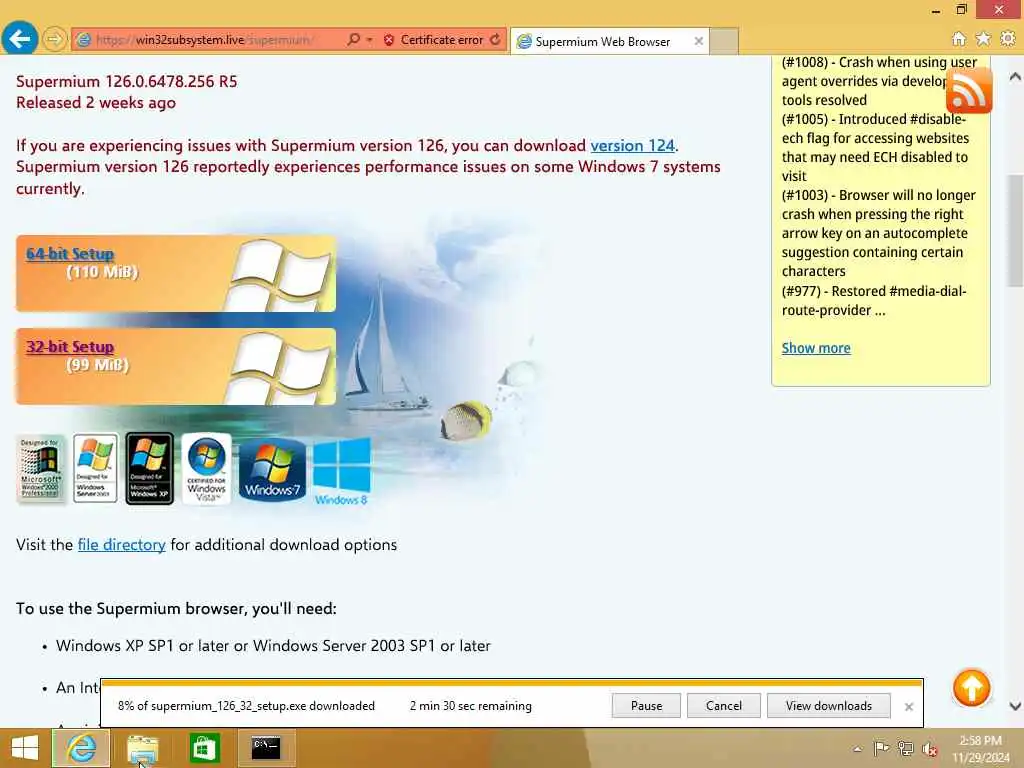
Task: Click the 8% downloaded status text
Action: (246, 706)
